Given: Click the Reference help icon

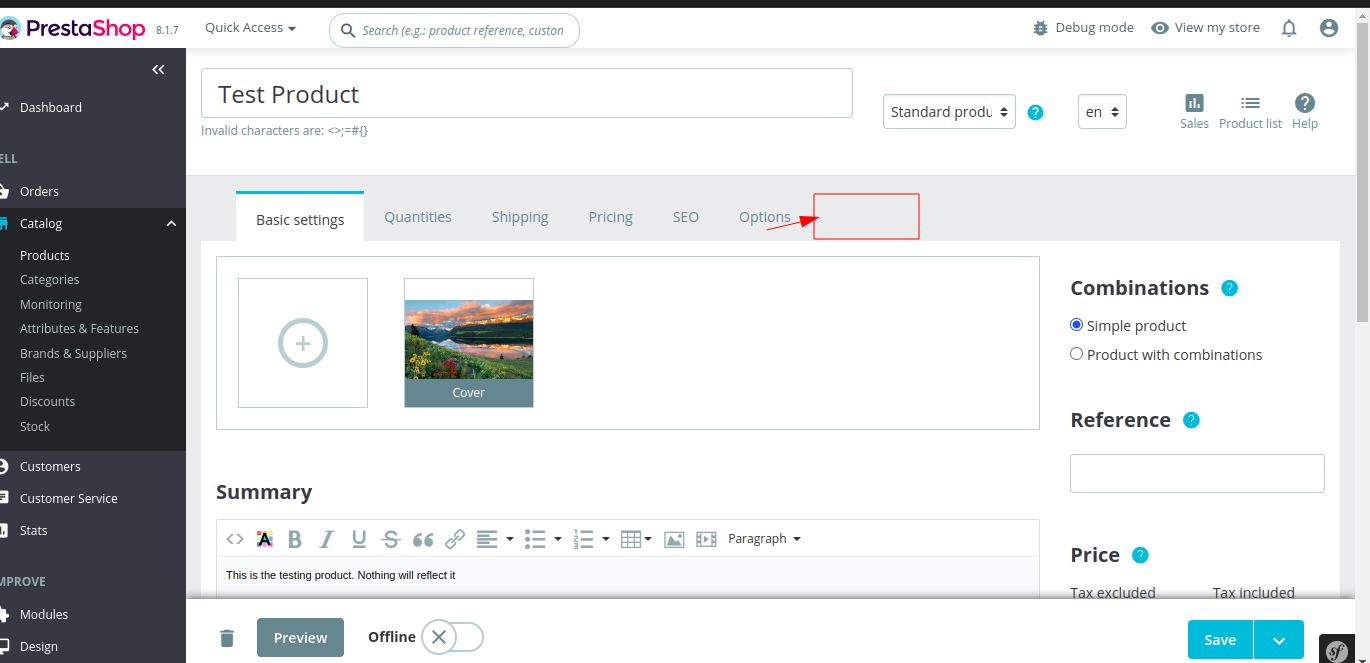Looking at the screenshot, I should pyautogui.click(x=1191, y=420).
